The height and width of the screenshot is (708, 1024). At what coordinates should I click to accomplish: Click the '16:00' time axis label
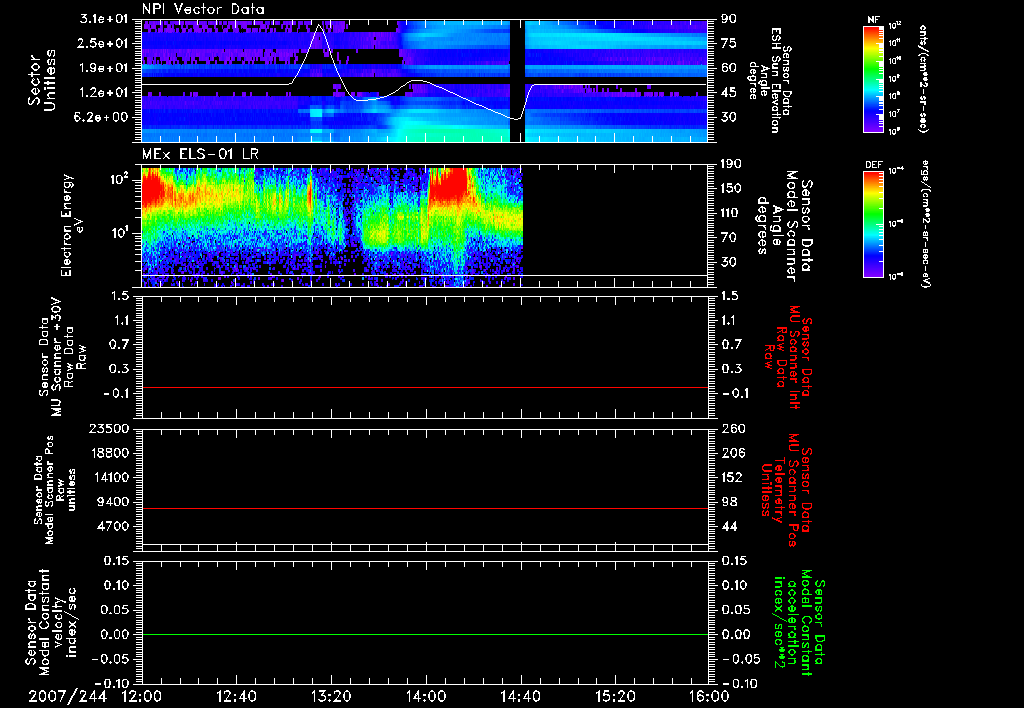click(x=709, y=696)
